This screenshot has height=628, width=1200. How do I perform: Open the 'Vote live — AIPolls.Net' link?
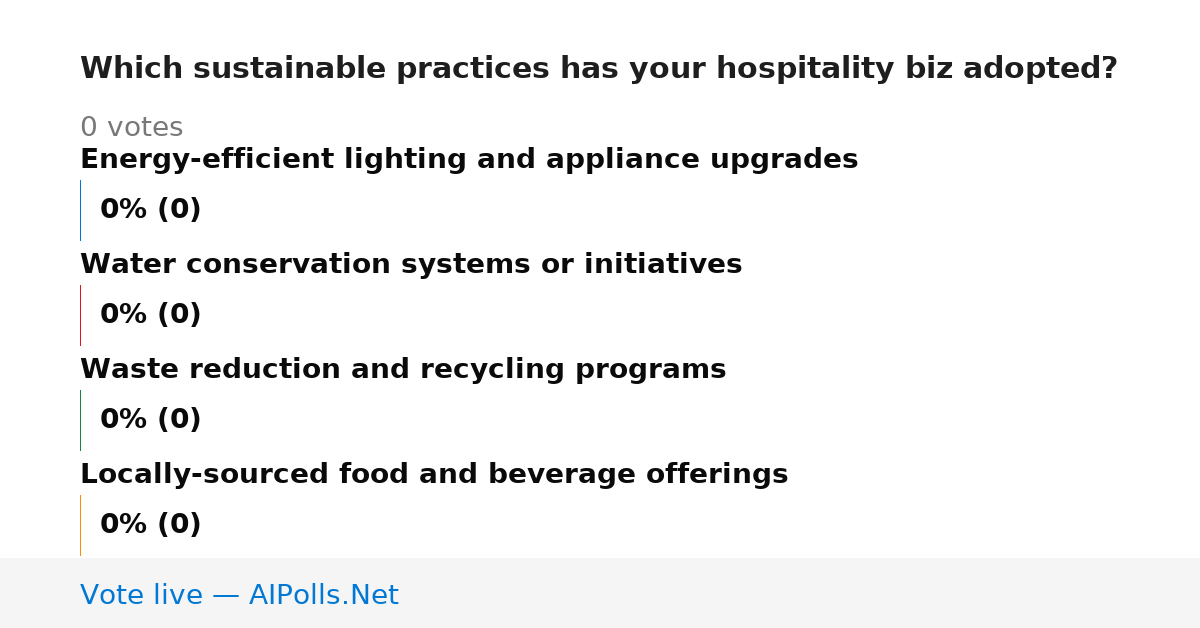point(239,596)
